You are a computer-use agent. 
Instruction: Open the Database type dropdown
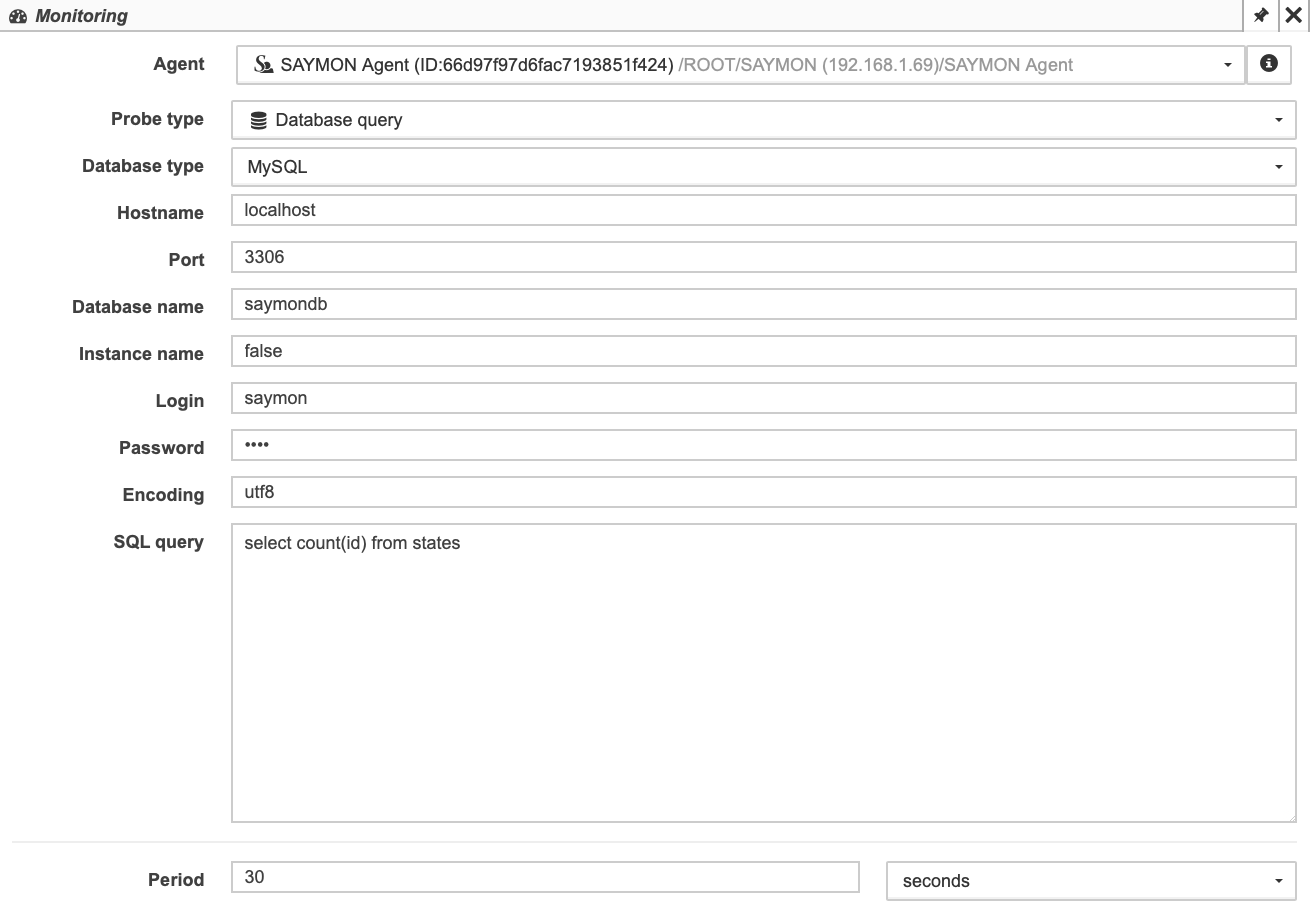(764, 167)
